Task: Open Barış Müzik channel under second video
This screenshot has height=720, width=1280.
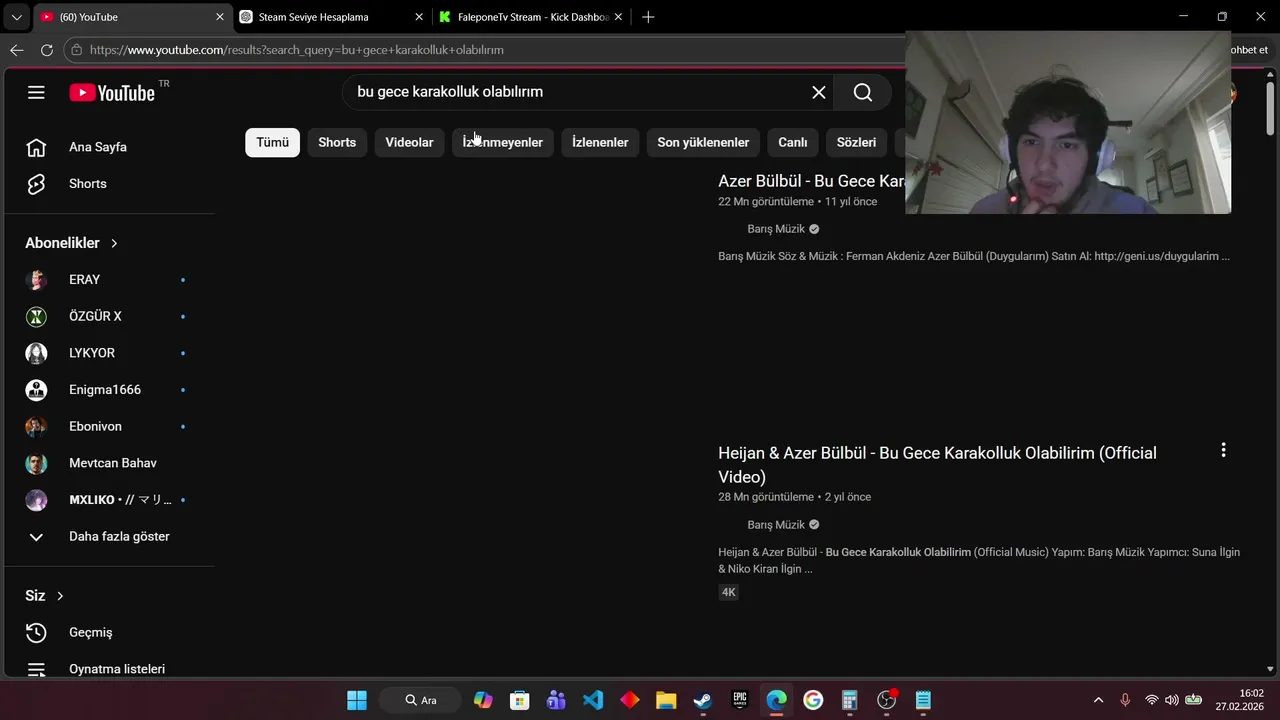Action: coord(776,525)
